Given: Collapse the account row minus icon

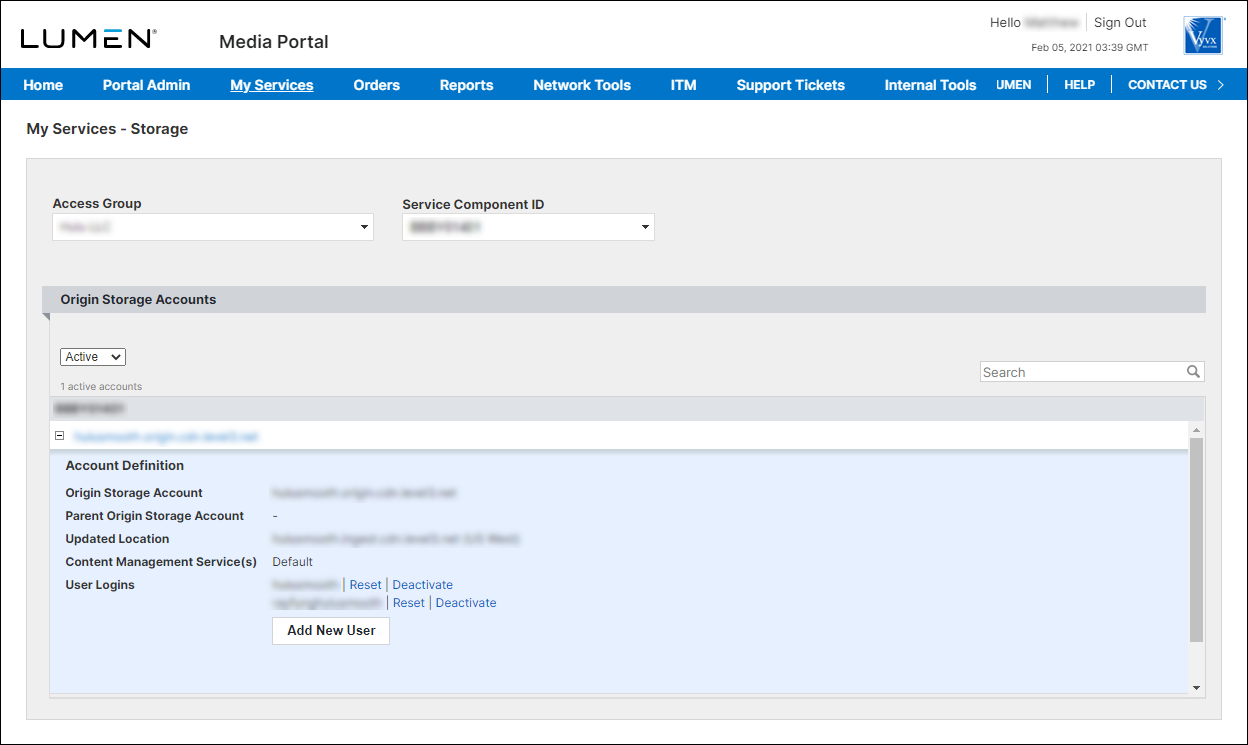Looking at the screenshot, I should tap(59, 436).
